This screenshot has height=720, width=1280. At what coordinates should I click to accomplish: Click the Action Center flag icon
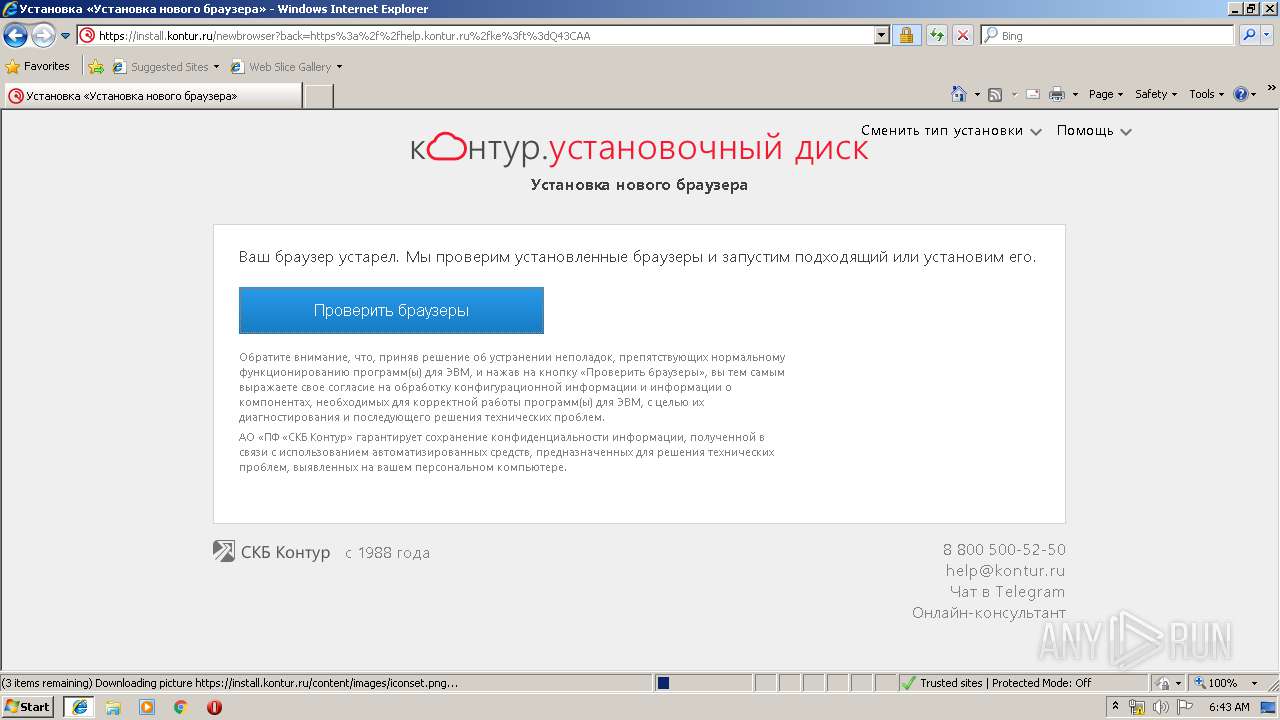[x=1185, y=707]
